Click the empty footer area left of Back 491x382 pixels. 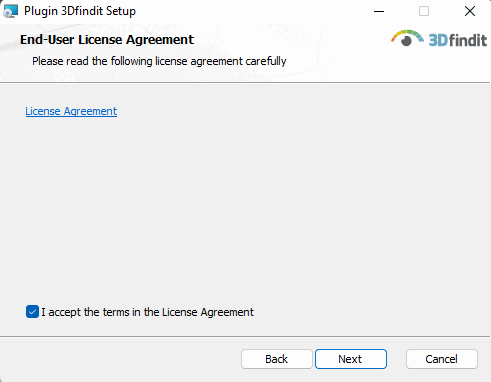click(x=120, y=359)
